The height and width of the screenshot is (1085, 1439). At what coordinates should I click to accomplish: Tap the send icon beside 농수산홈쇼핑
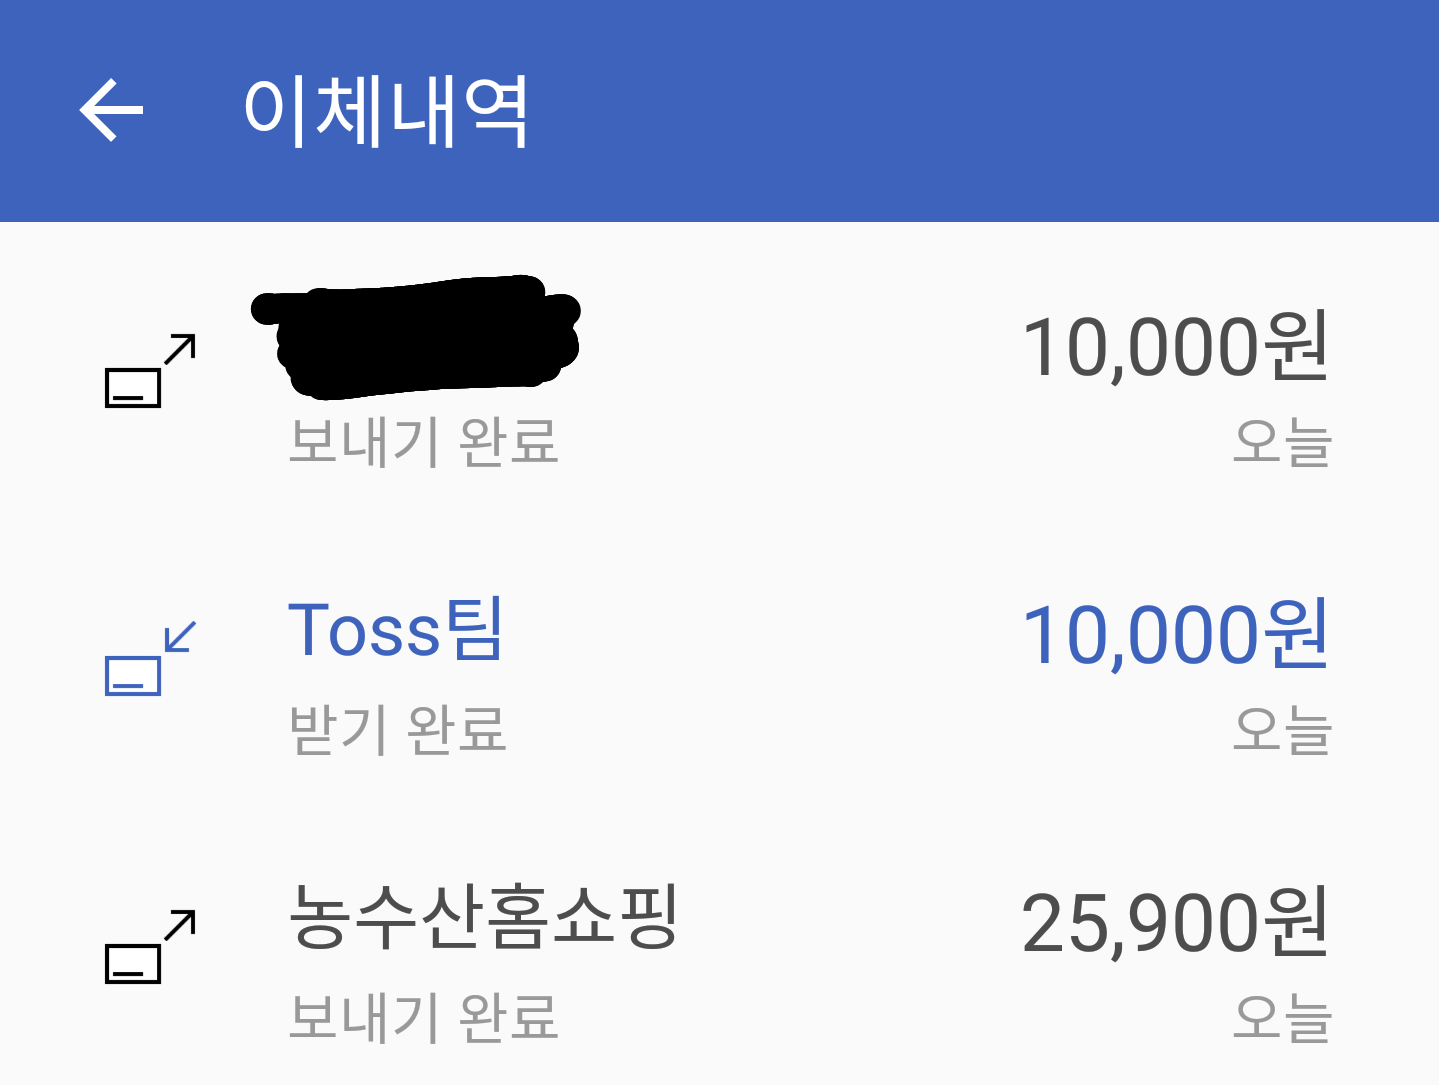pos(150,946)
